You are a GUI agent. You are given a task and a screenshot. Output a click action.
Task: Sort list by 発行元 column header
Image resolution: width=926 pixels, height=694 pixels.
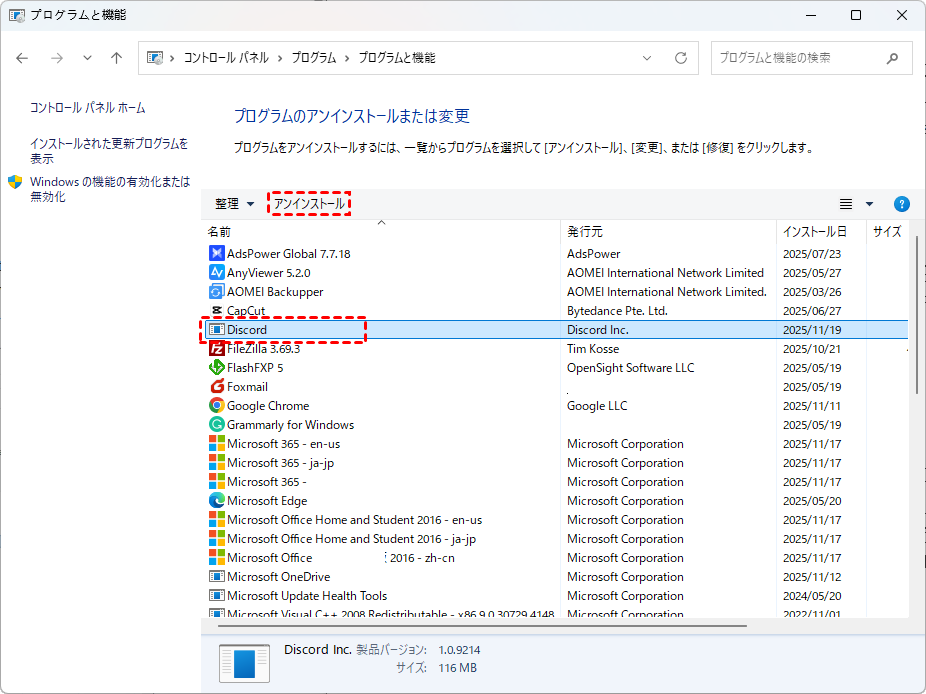click(585, 232)
